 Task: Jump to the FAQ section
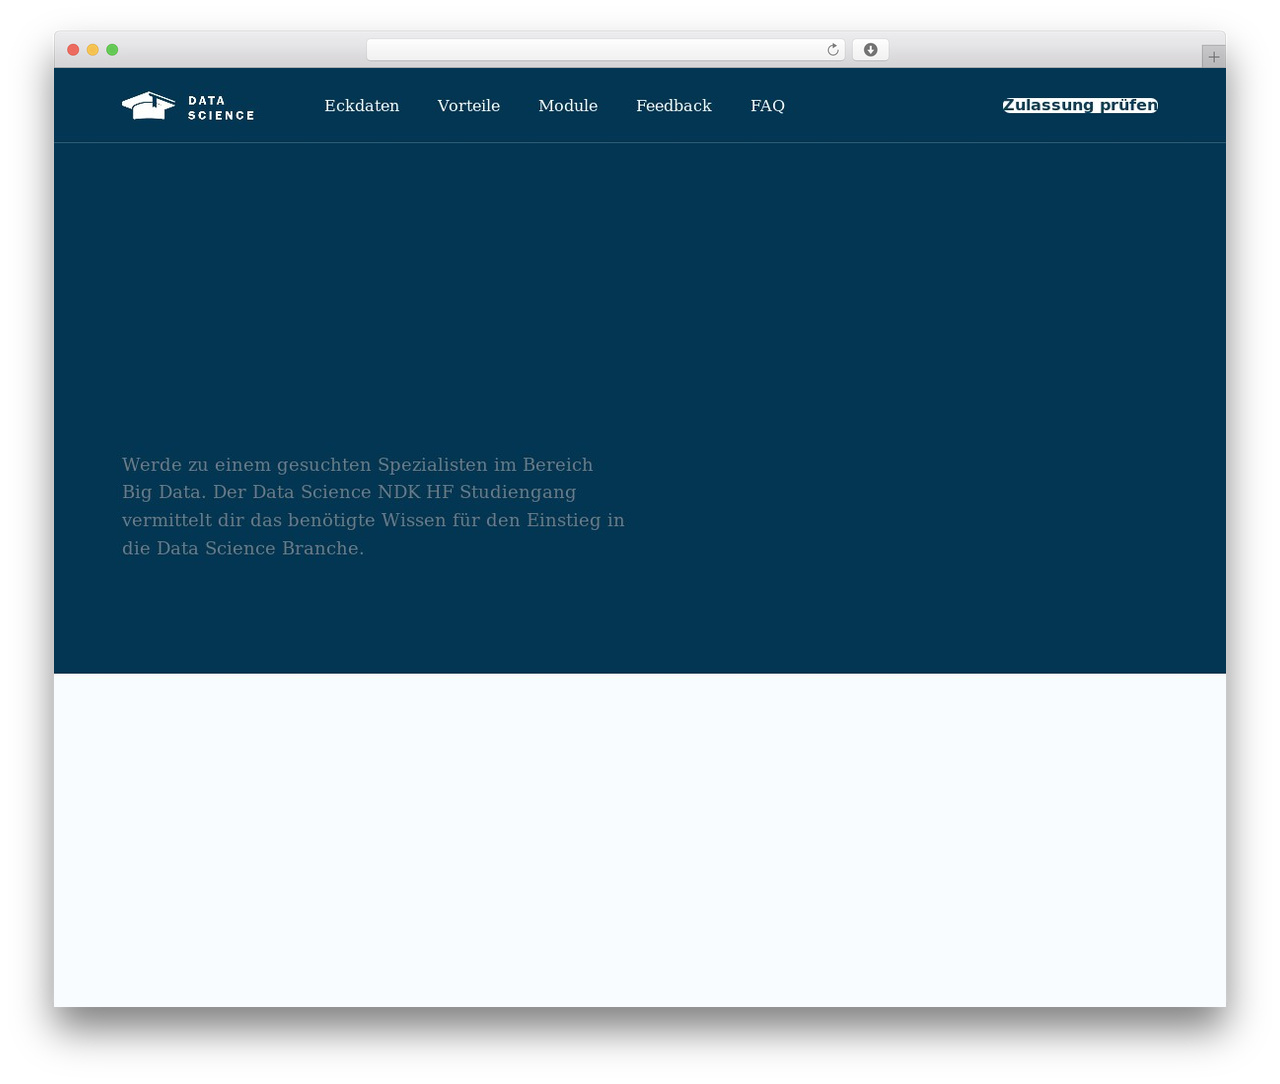coord(768,106)
